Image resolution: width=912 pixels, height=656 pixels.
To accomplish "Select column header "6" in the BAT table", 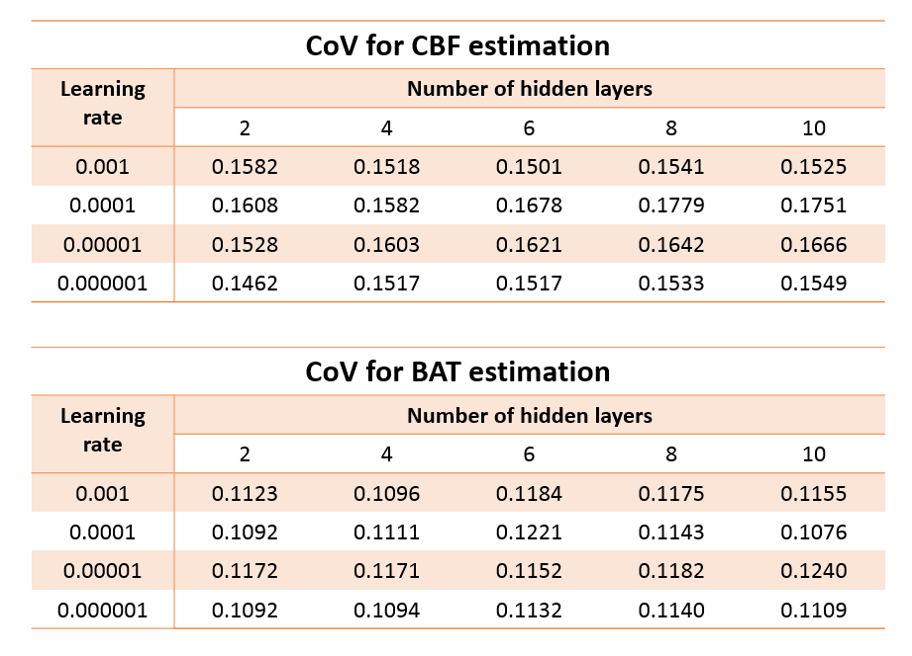I will click(529, 455).
